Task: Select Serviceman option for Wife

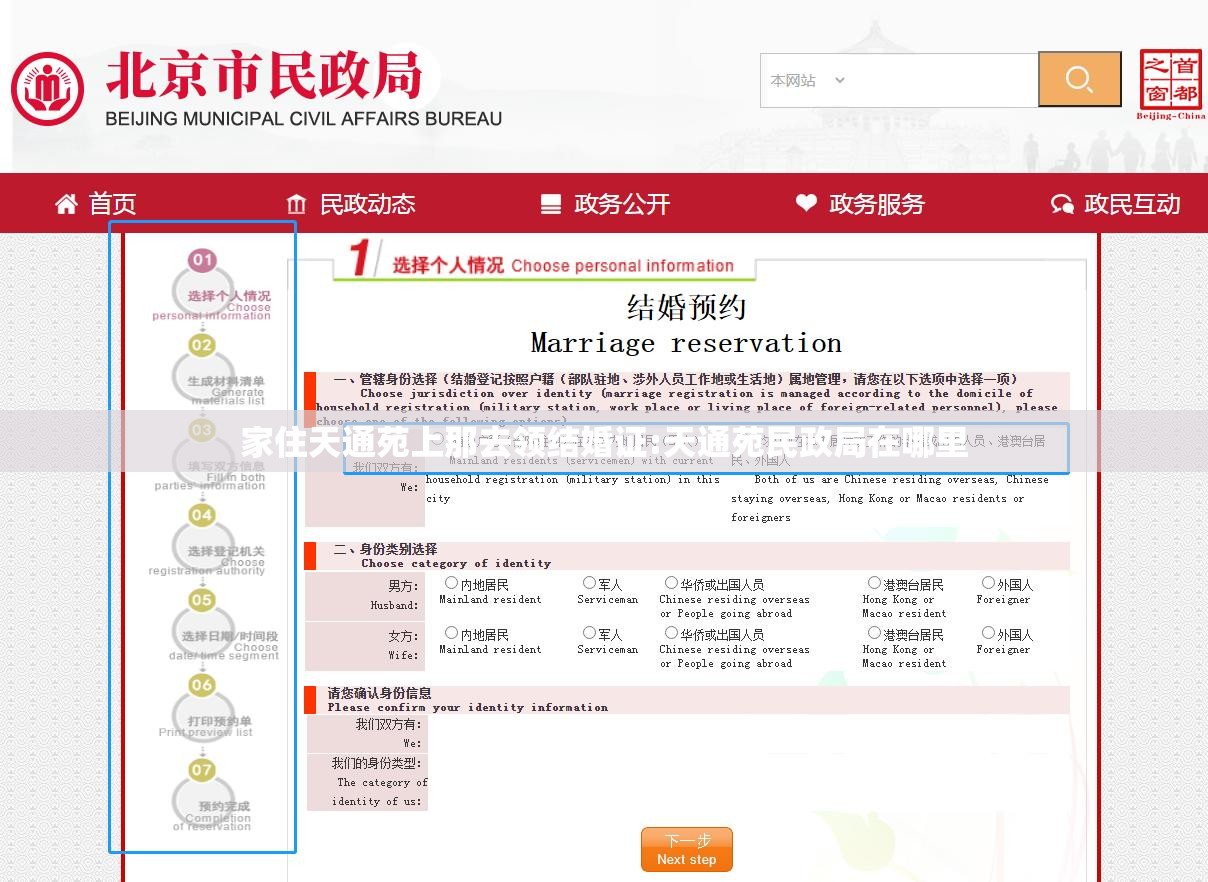Action: (x=589, y=633)
